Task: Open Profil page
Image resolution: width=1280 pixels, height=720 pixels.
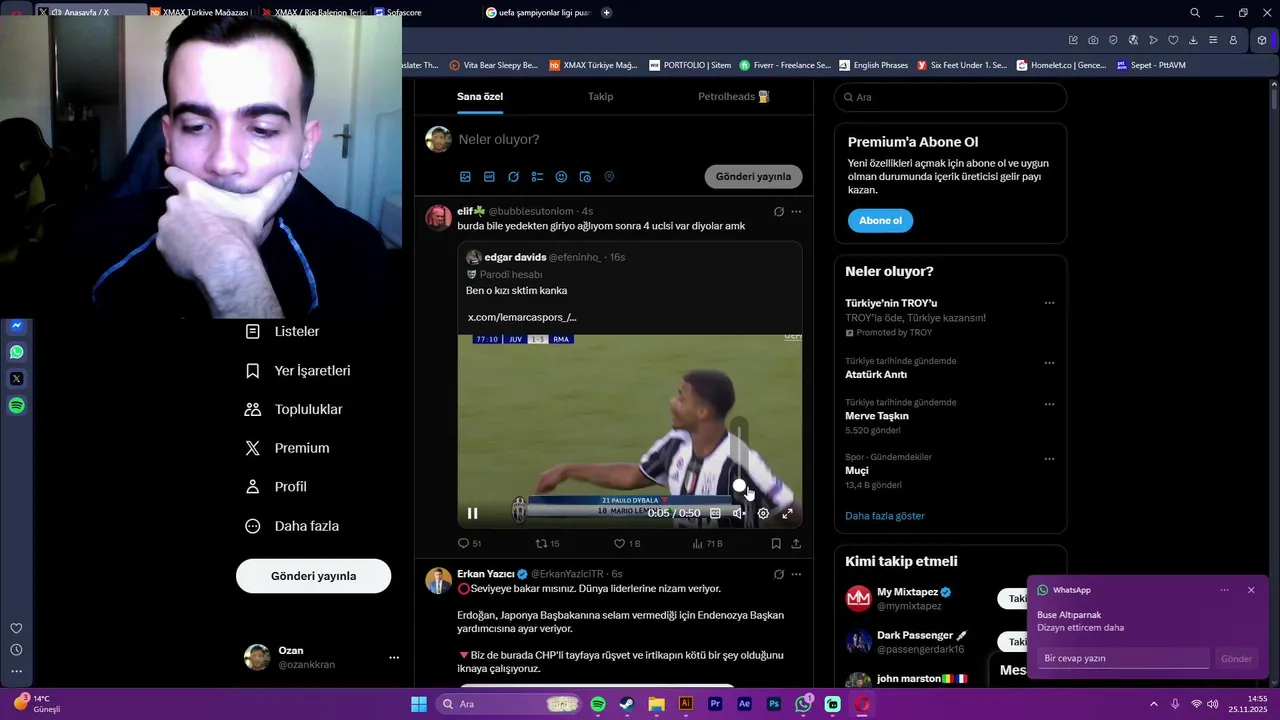Action: tap(277, 487)
